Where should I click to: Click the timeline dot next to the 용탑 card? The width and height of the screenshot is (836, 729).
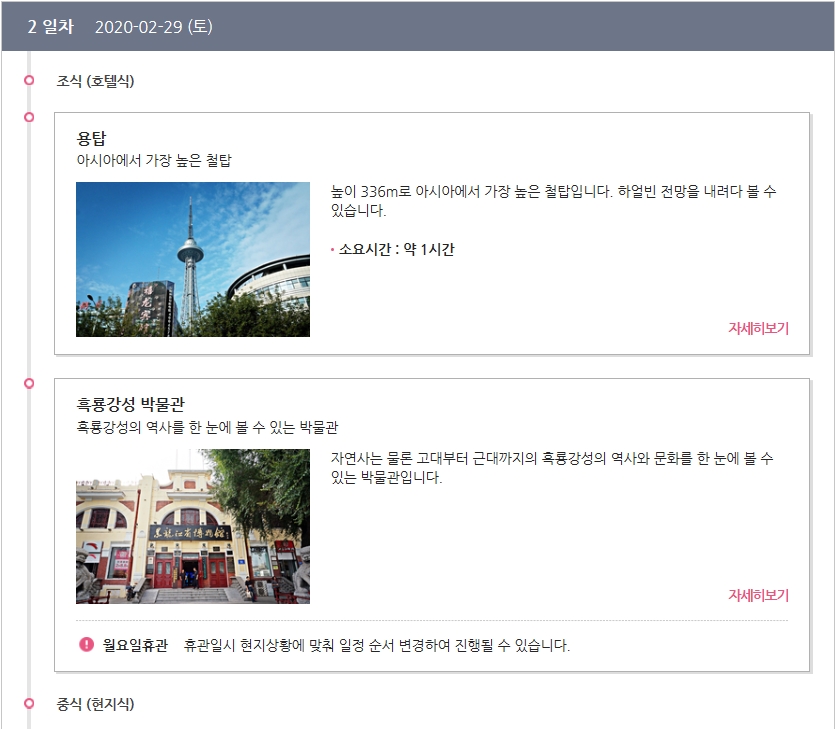[29, 117]
